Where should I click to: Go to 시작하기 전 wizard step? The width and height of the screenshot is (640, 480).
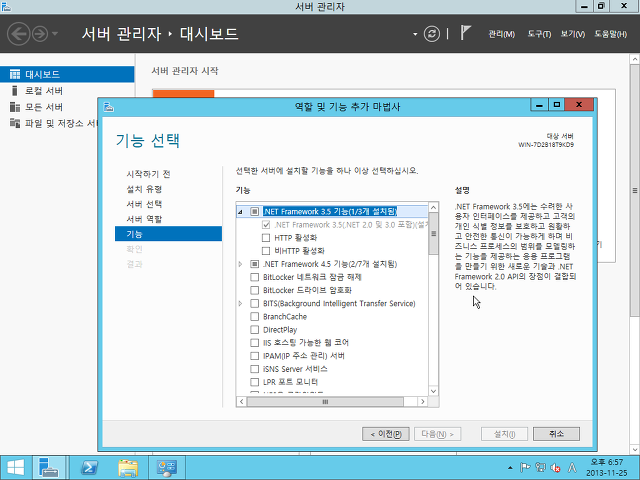click(149, 174)
